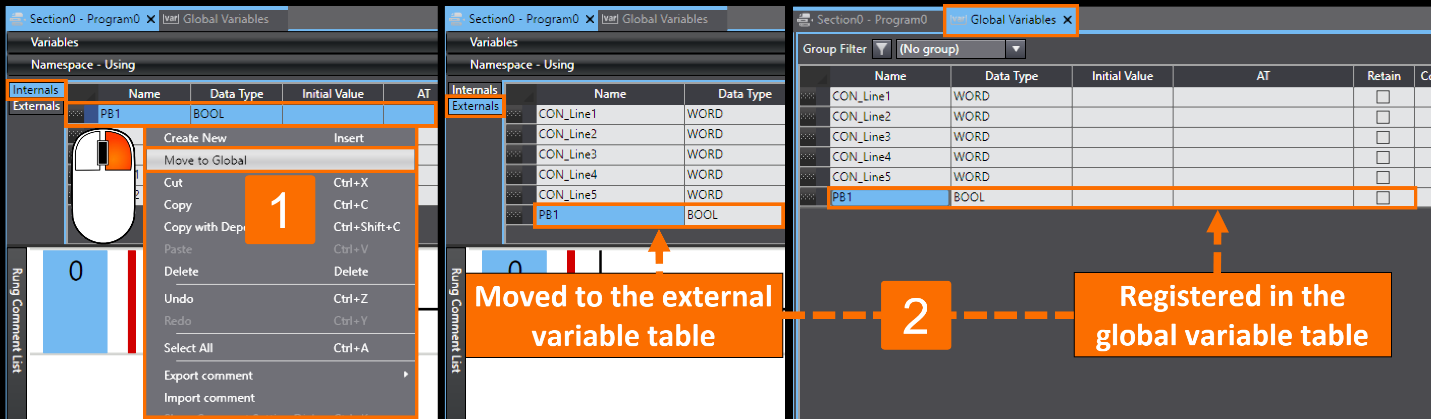Sort by Name column in Externals table
Screen dimensions: 1431x419
[610, 94]
